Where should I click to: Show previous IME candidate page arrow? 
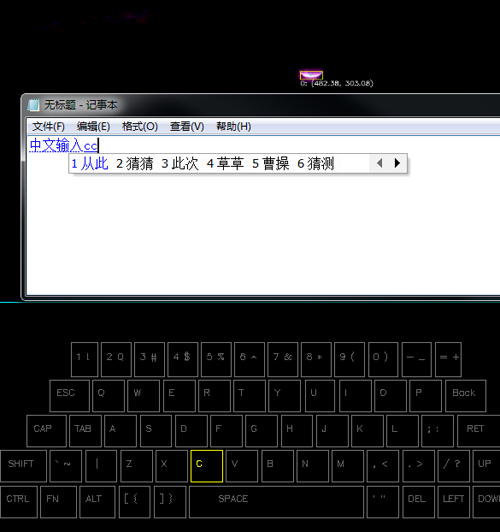click(x=380, y=163)
